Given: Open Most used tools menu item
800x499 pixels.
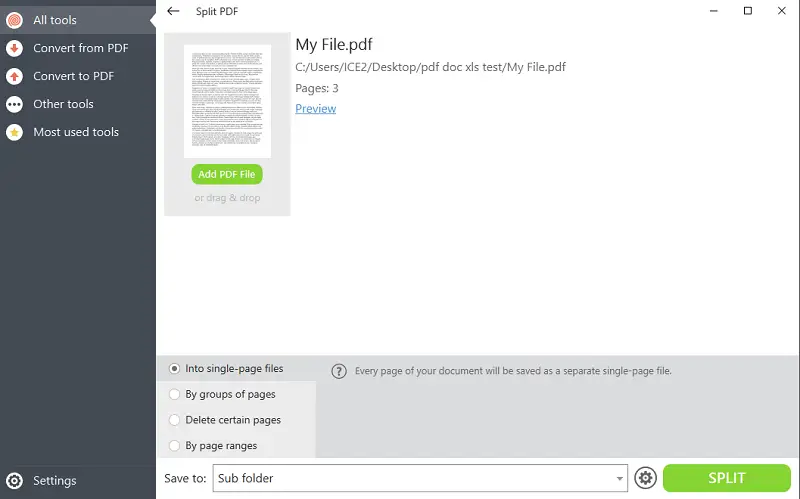Looking at the screenshot, I should (78, 132).
